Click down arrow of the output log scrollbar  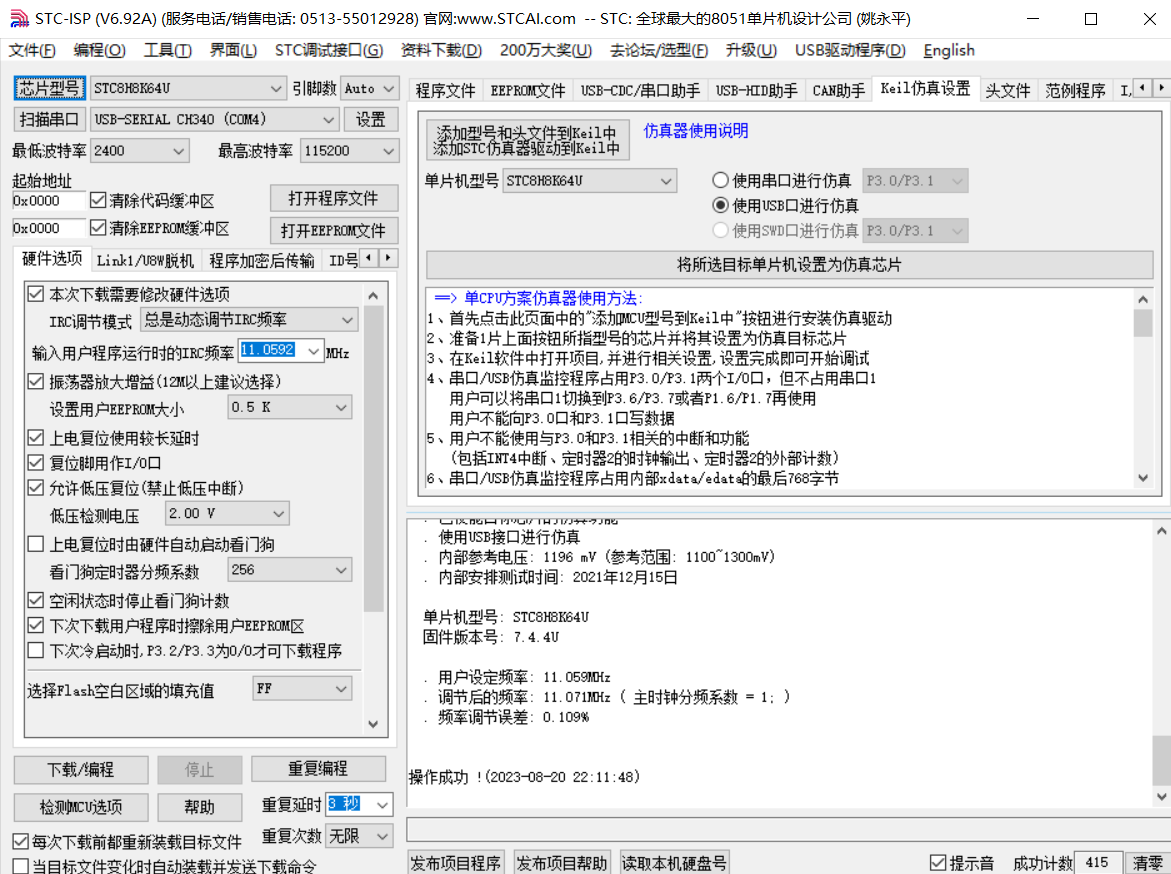(1161, 796)
